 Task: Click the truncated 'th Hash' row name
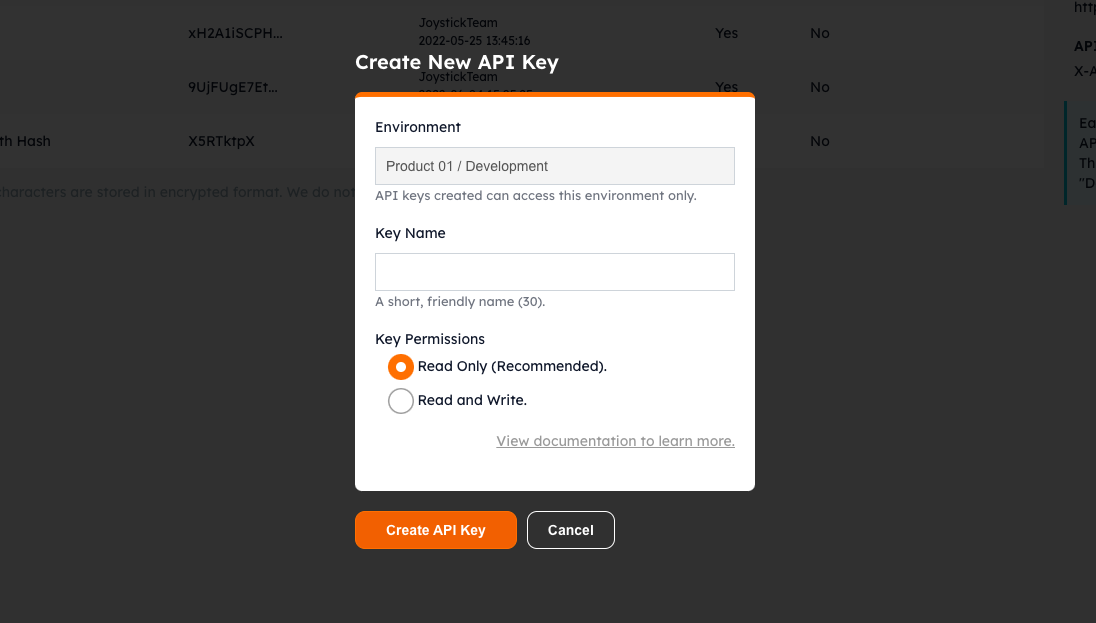click(x=25, y=141)
